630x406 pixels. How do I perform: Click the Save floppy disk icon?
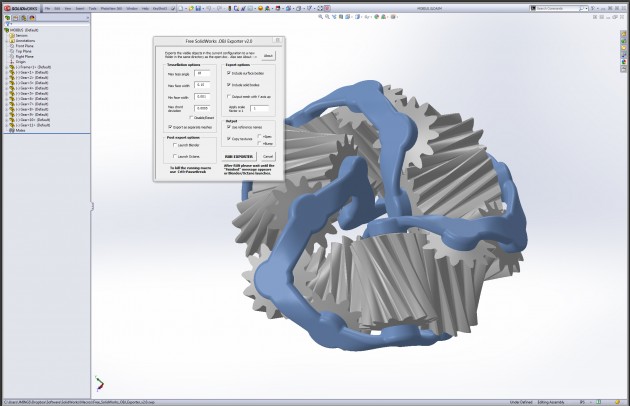198,8
